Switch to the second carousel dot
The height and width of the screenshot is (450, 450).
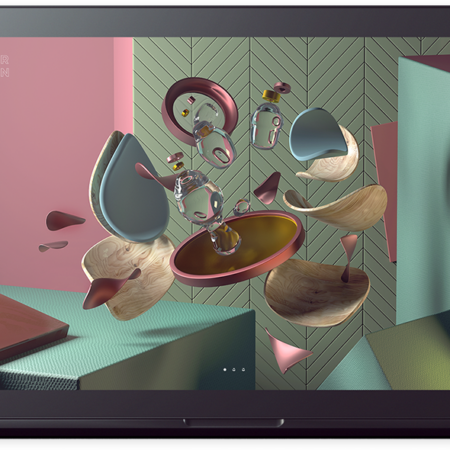point(234,369)
